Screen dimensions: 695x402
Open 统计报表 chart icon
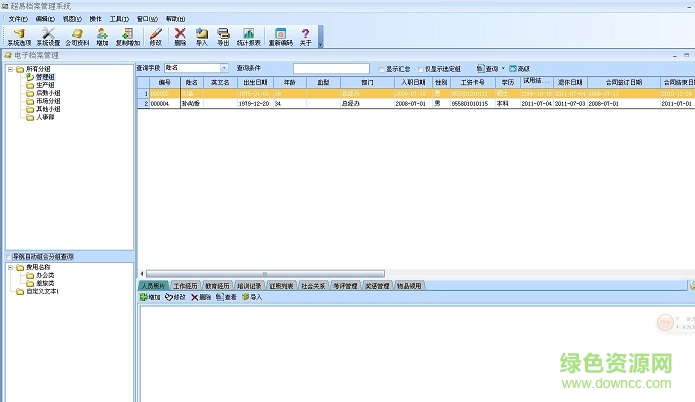point(249,36)
